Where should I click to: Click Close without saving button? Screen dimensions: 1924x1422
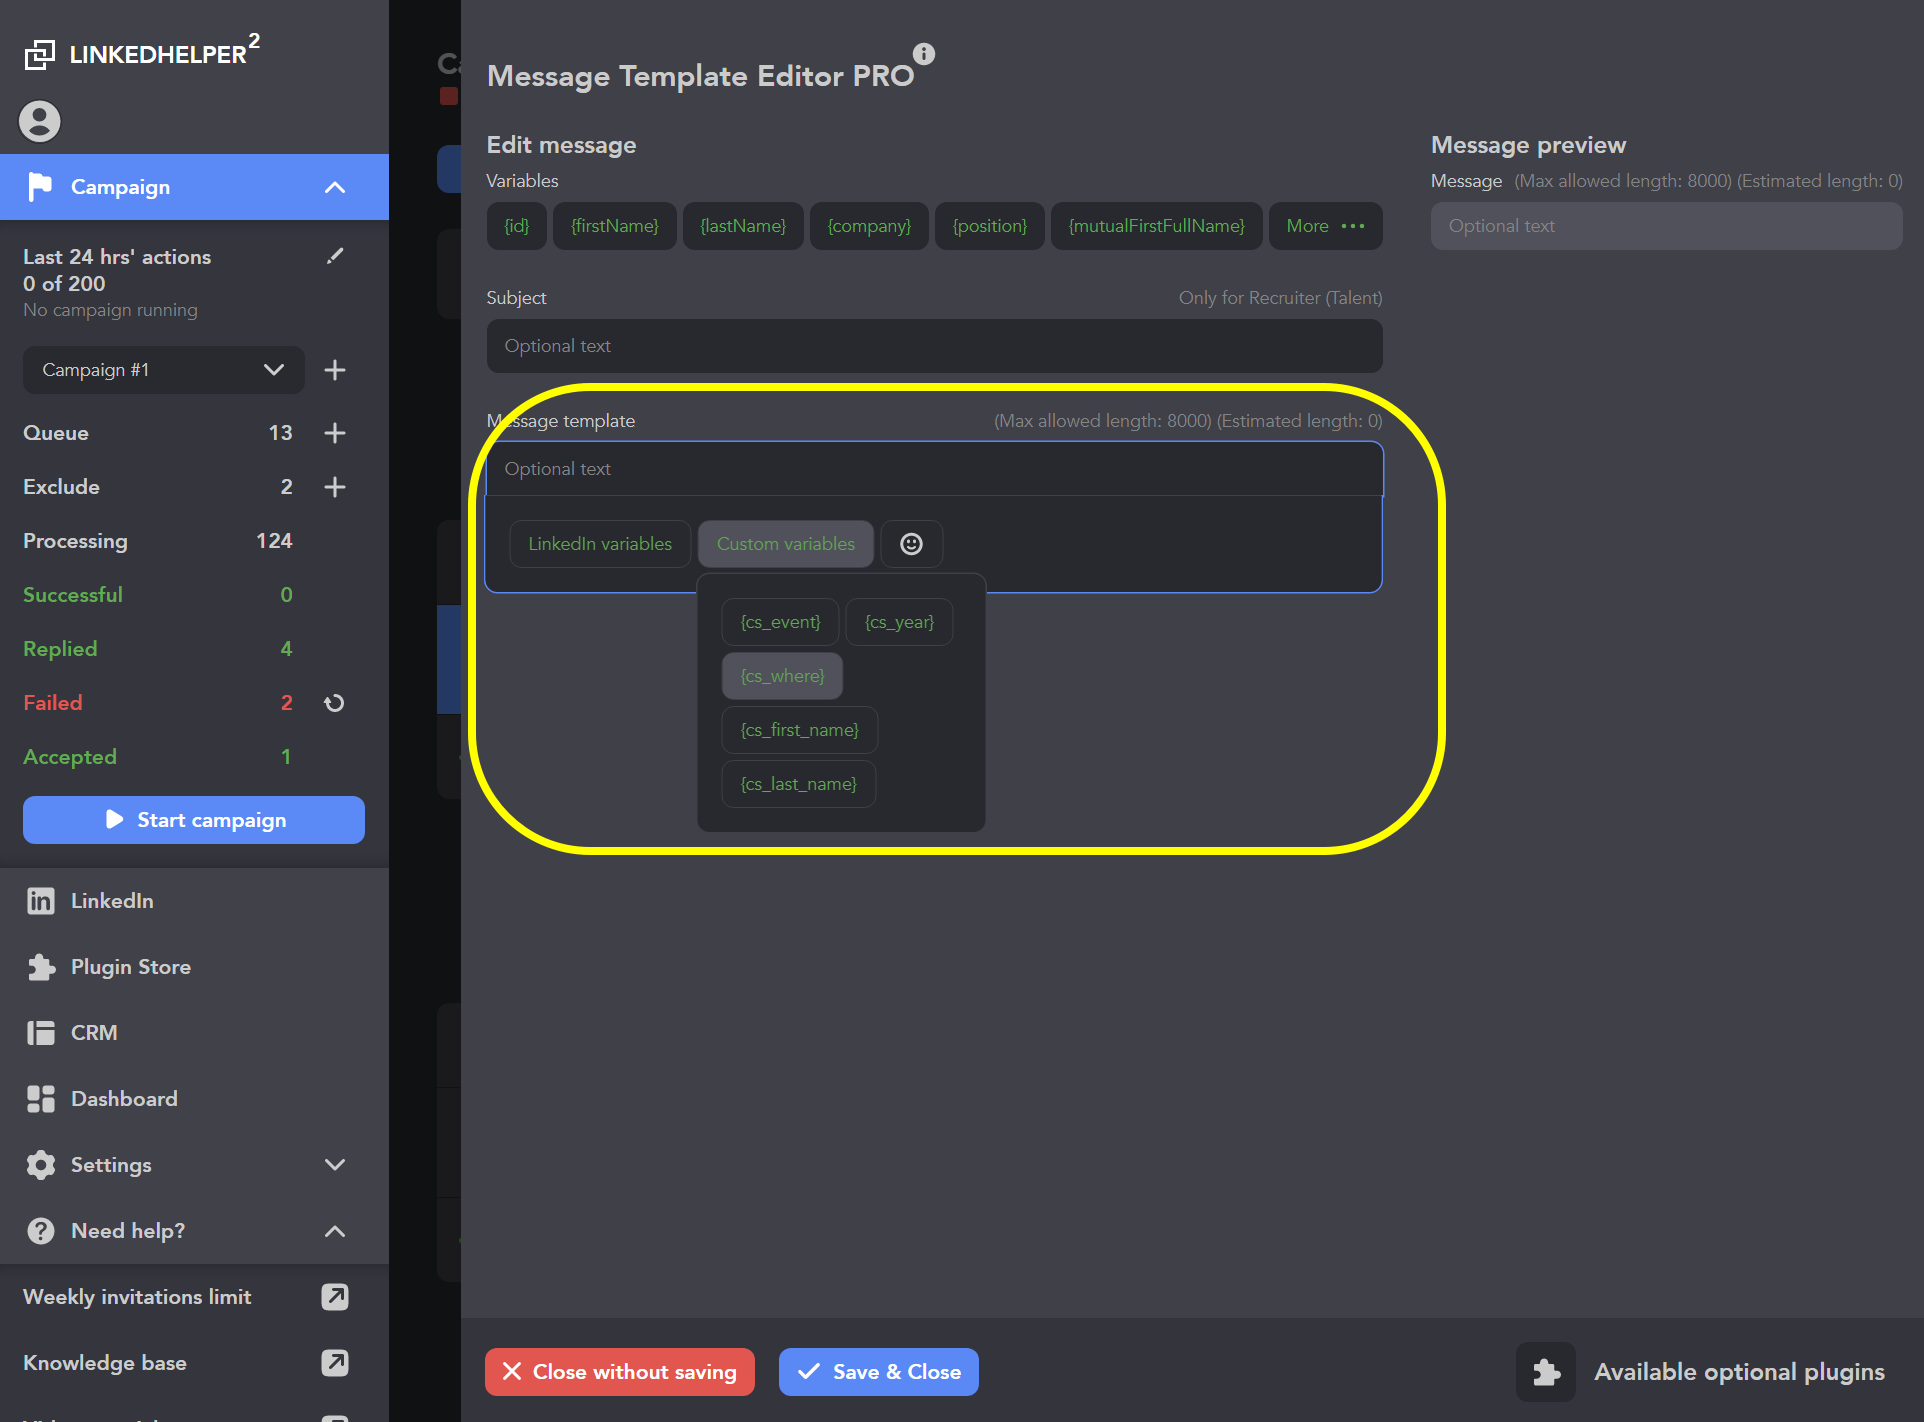click(620, 1372)
